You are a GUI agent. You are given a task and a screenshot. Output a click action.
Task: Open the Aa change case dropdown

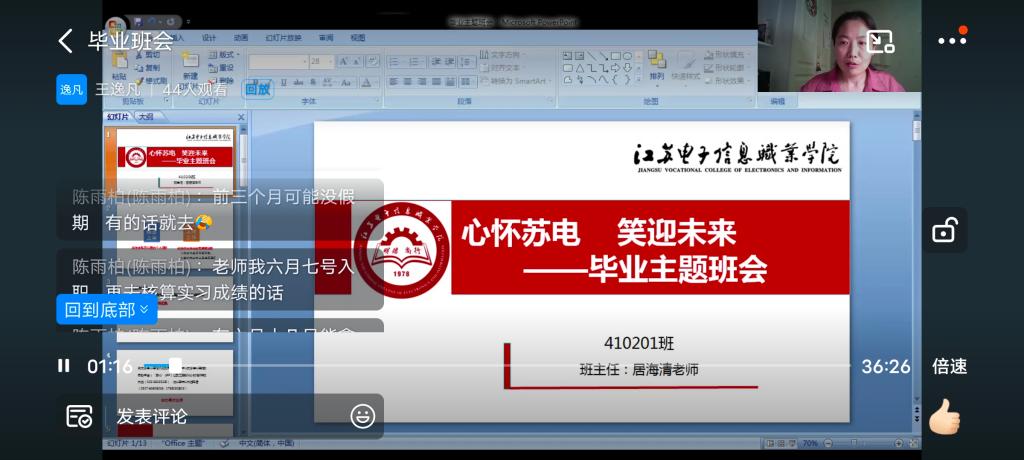347,82
